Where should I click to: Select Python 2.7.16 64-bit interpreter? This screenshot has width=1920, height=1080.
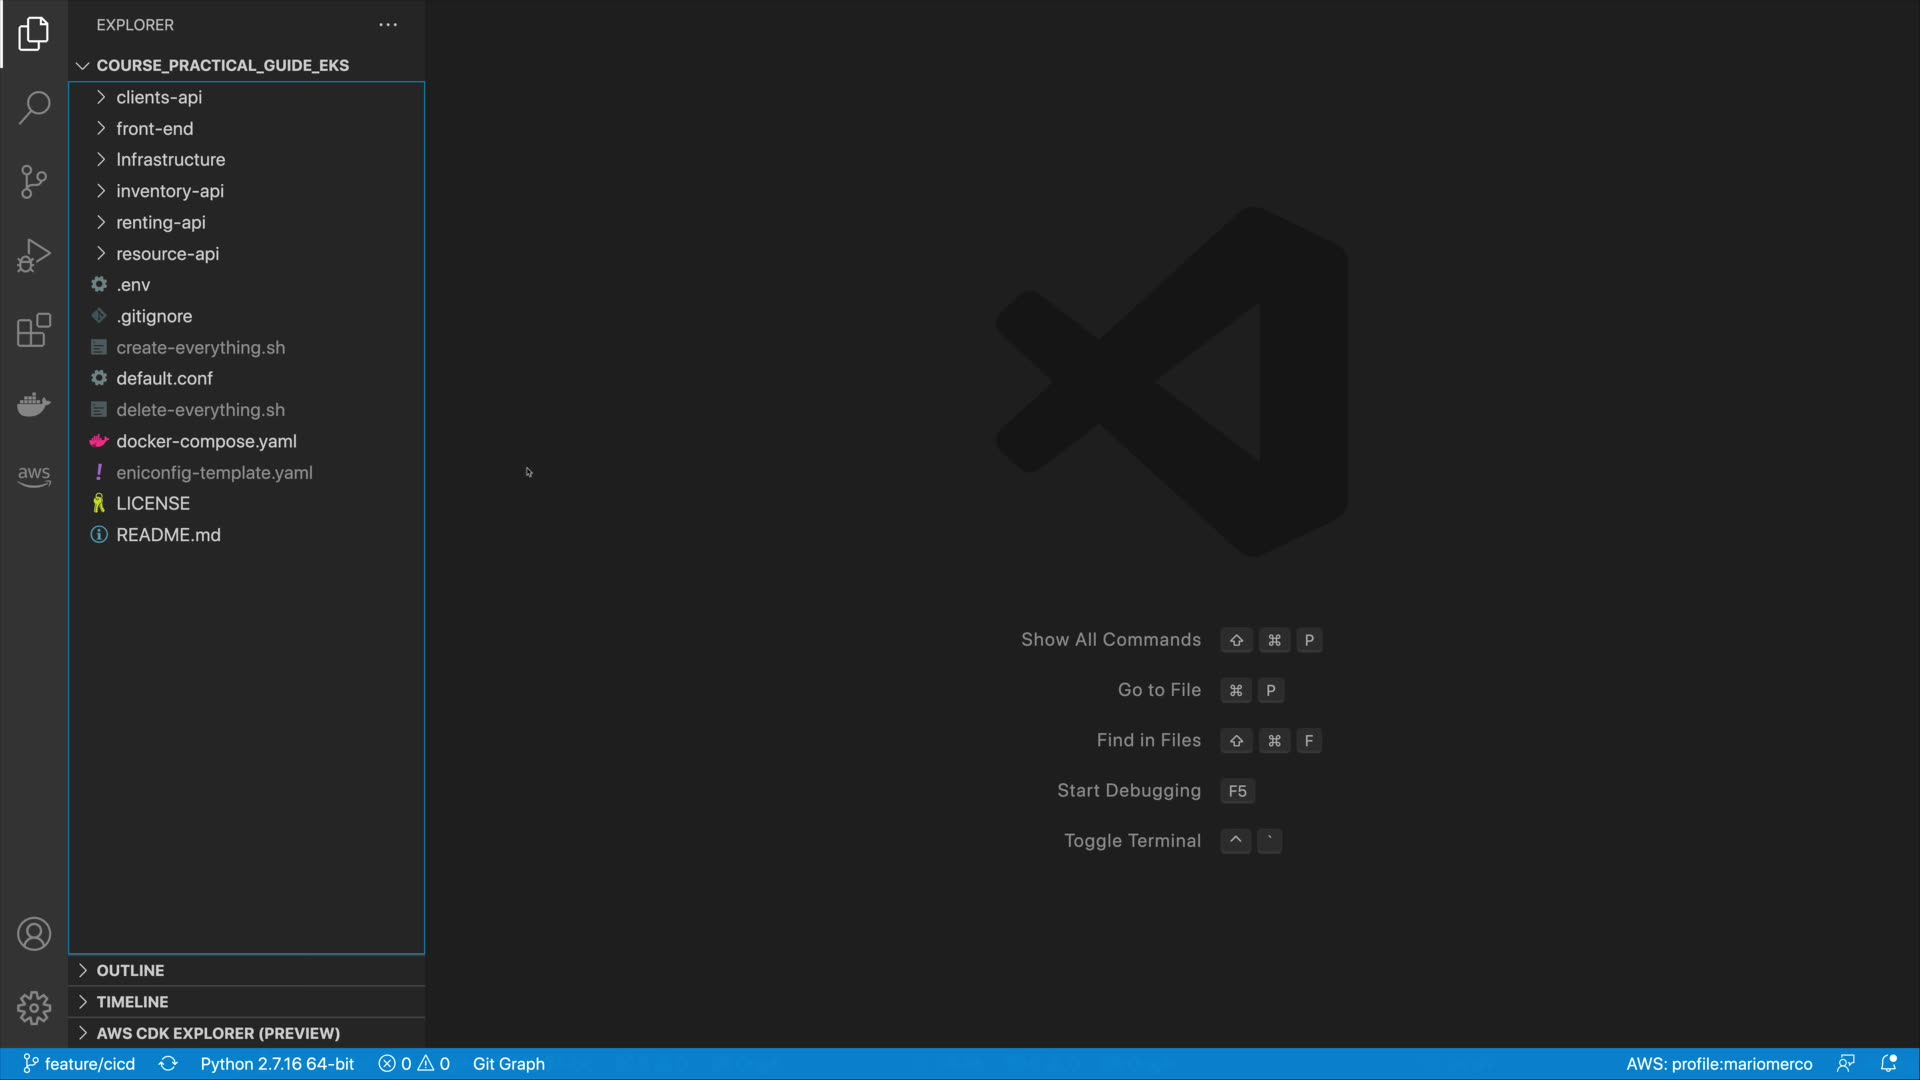click(277, 1064)
